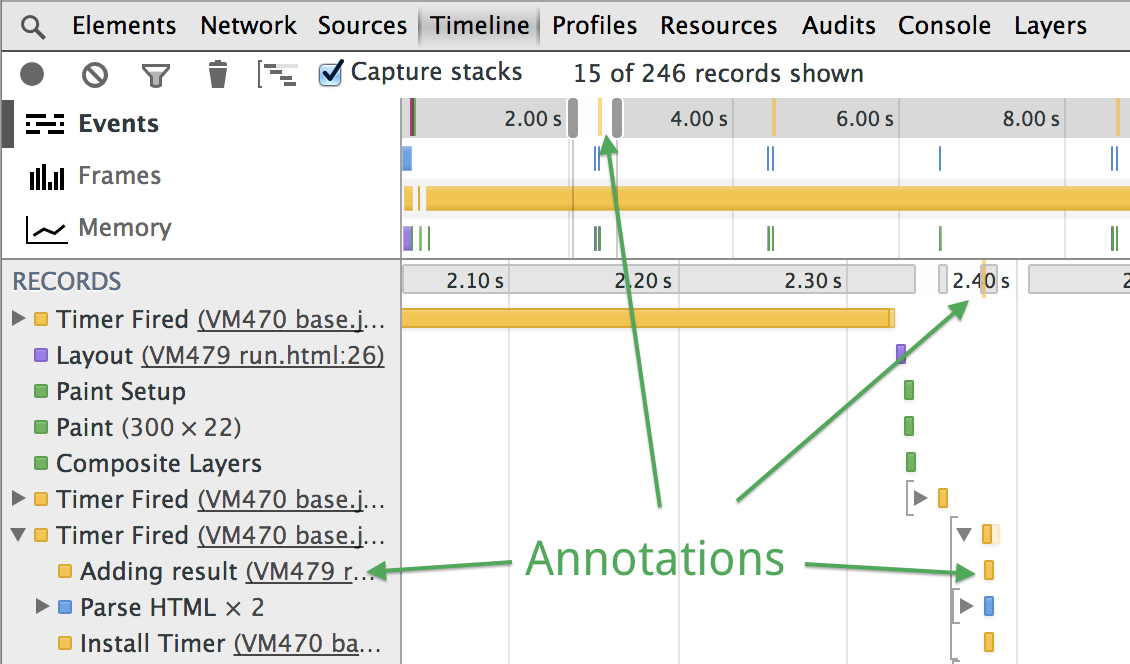The height and width of the screenshot is (664, 1130).
Task: Switch to the Console tab
Action: (944, 25)
